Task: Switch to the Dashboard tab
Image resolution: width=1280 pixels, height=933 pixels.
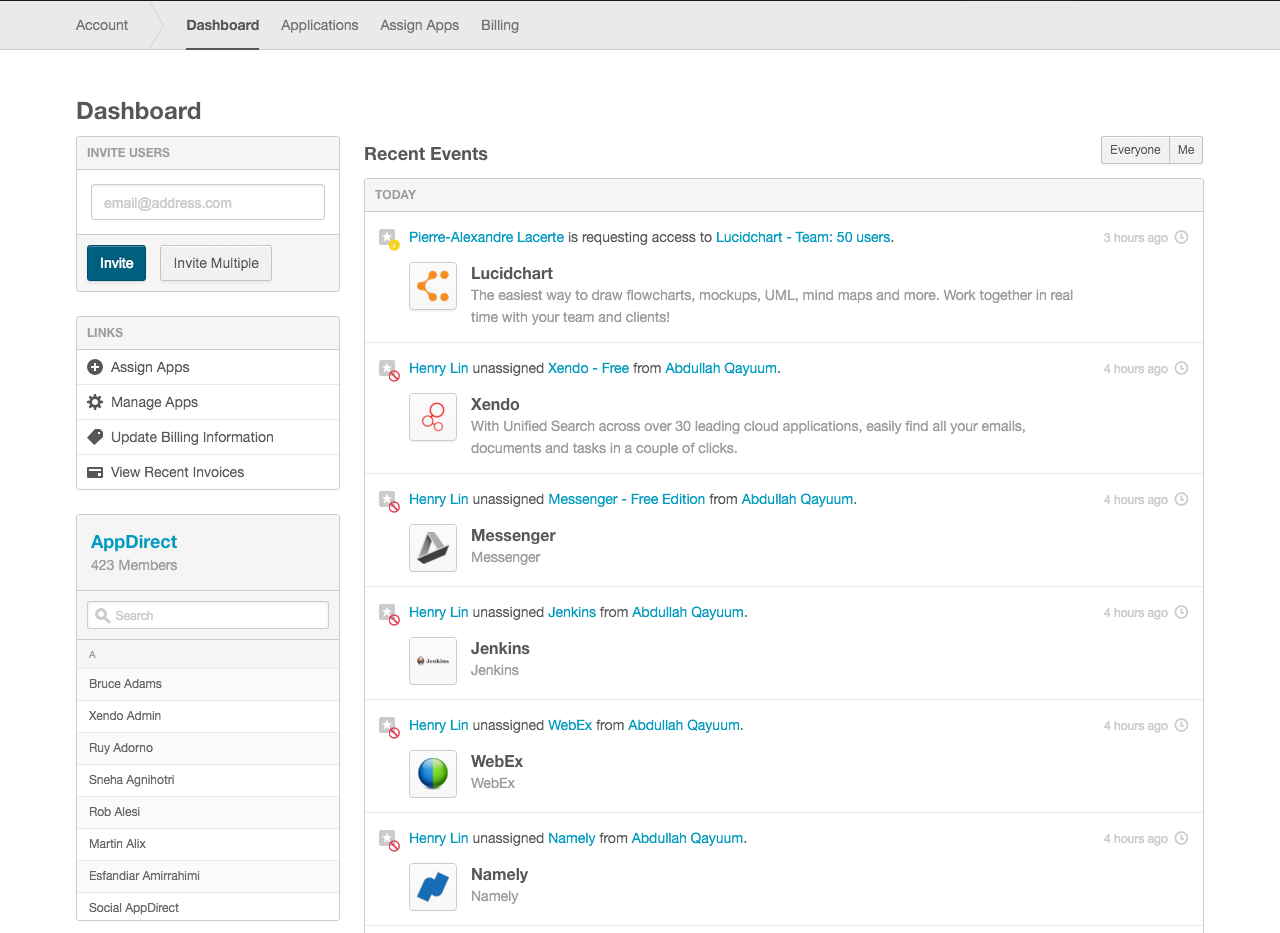Action: (x=222, y=25)
